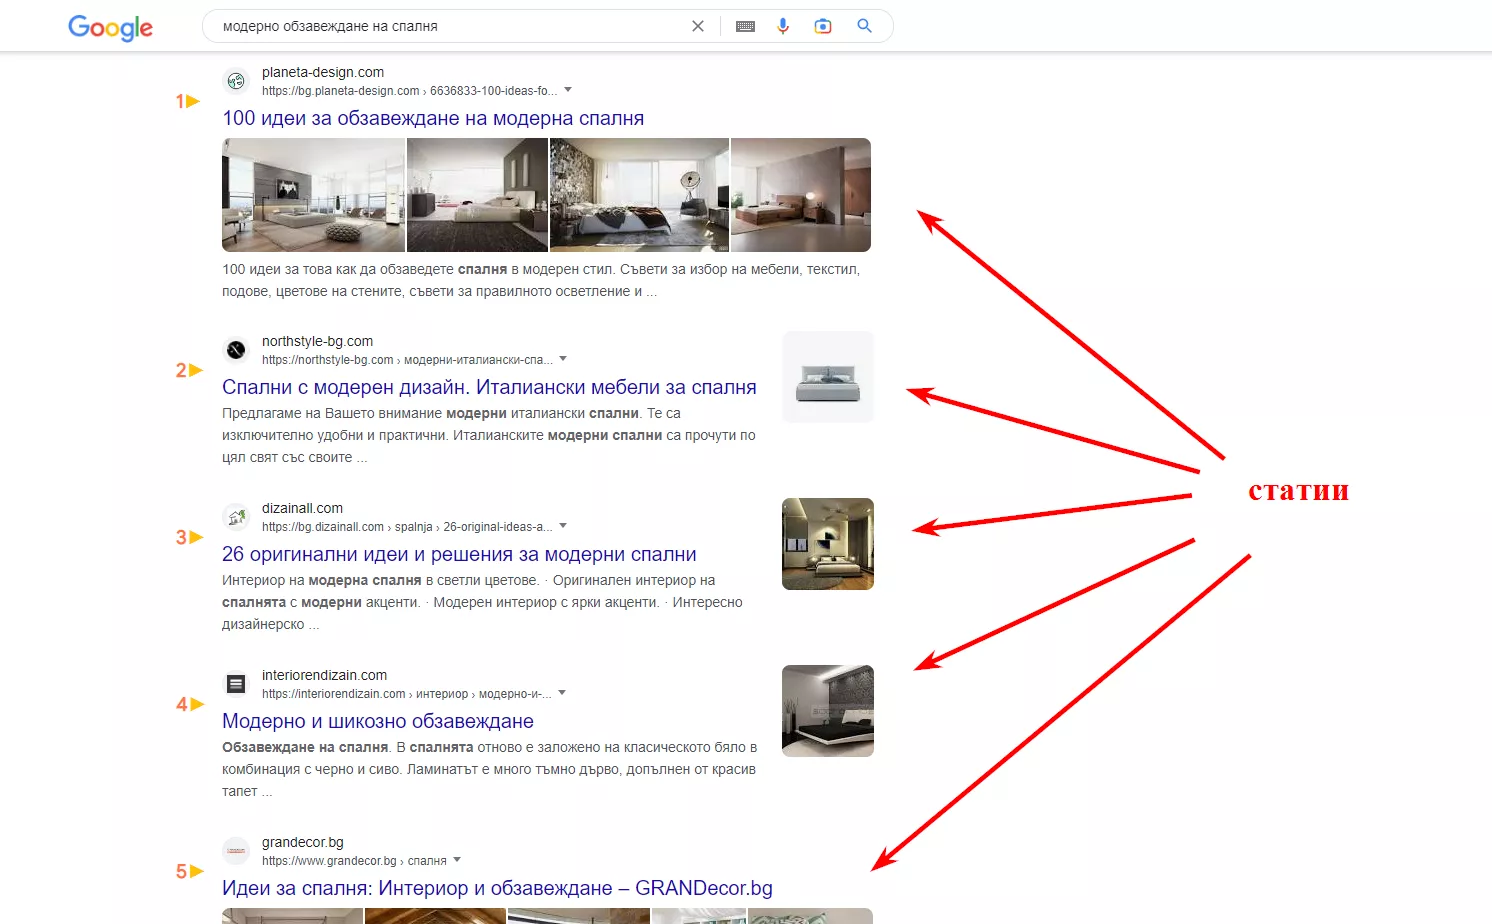The height and width of the screenshot is (924, 1492).
Task: Open first bedroom image in planeta-design result
Action: (313, 195)
